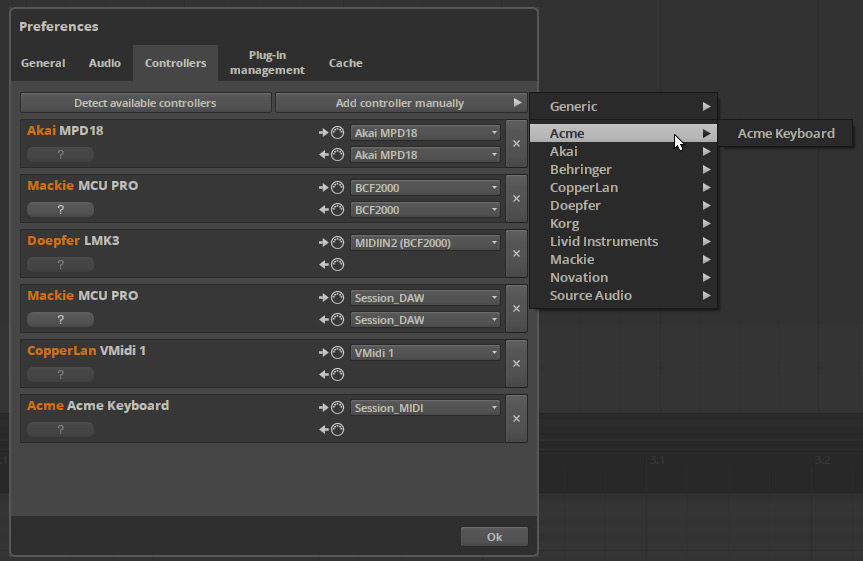This screenshot has width=863, height=561.
Task: Open MIDIIN2 (BCF2000) input dropdown
Action: (425, 243)
